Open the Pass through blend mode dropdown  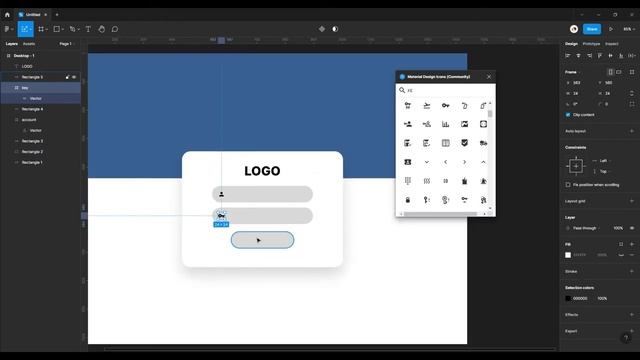584,228
